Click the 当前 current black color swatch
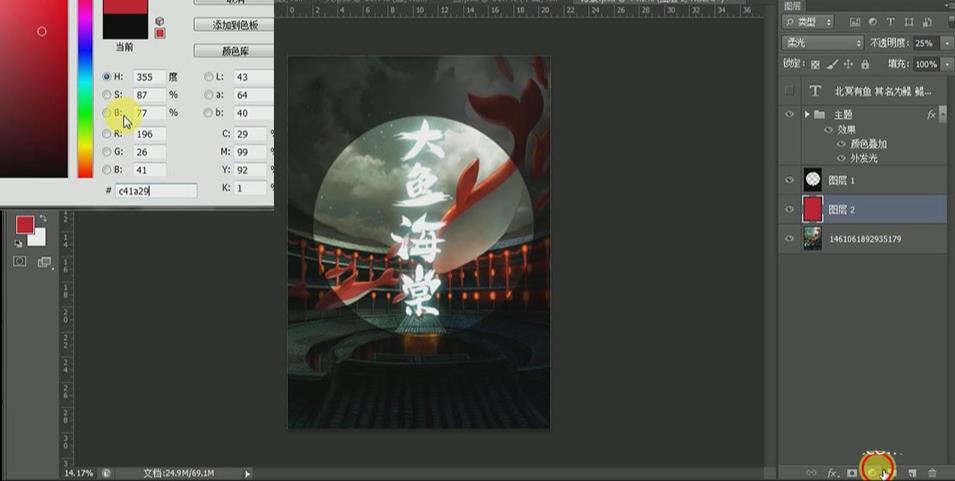This screenshot has width=955, height=481. point(125,27)
